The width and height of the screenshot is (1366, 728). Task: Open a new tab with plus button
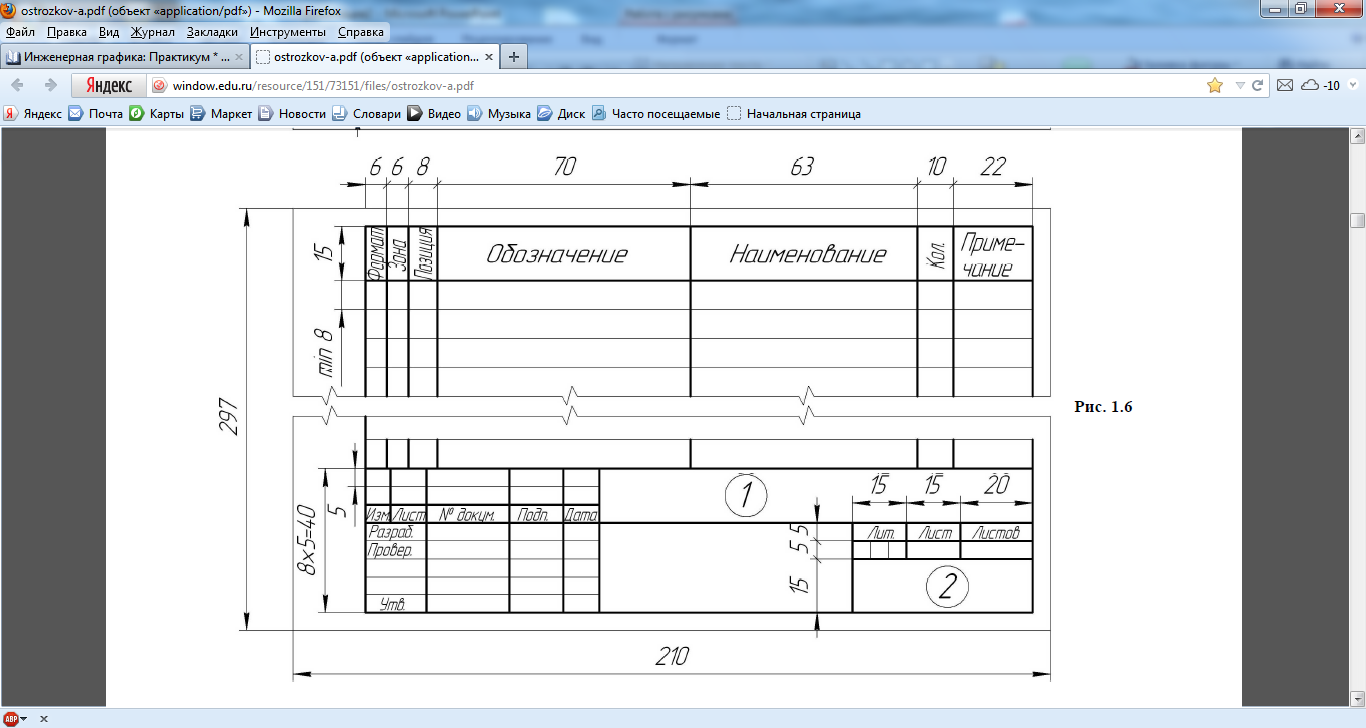tap(514, 56)
